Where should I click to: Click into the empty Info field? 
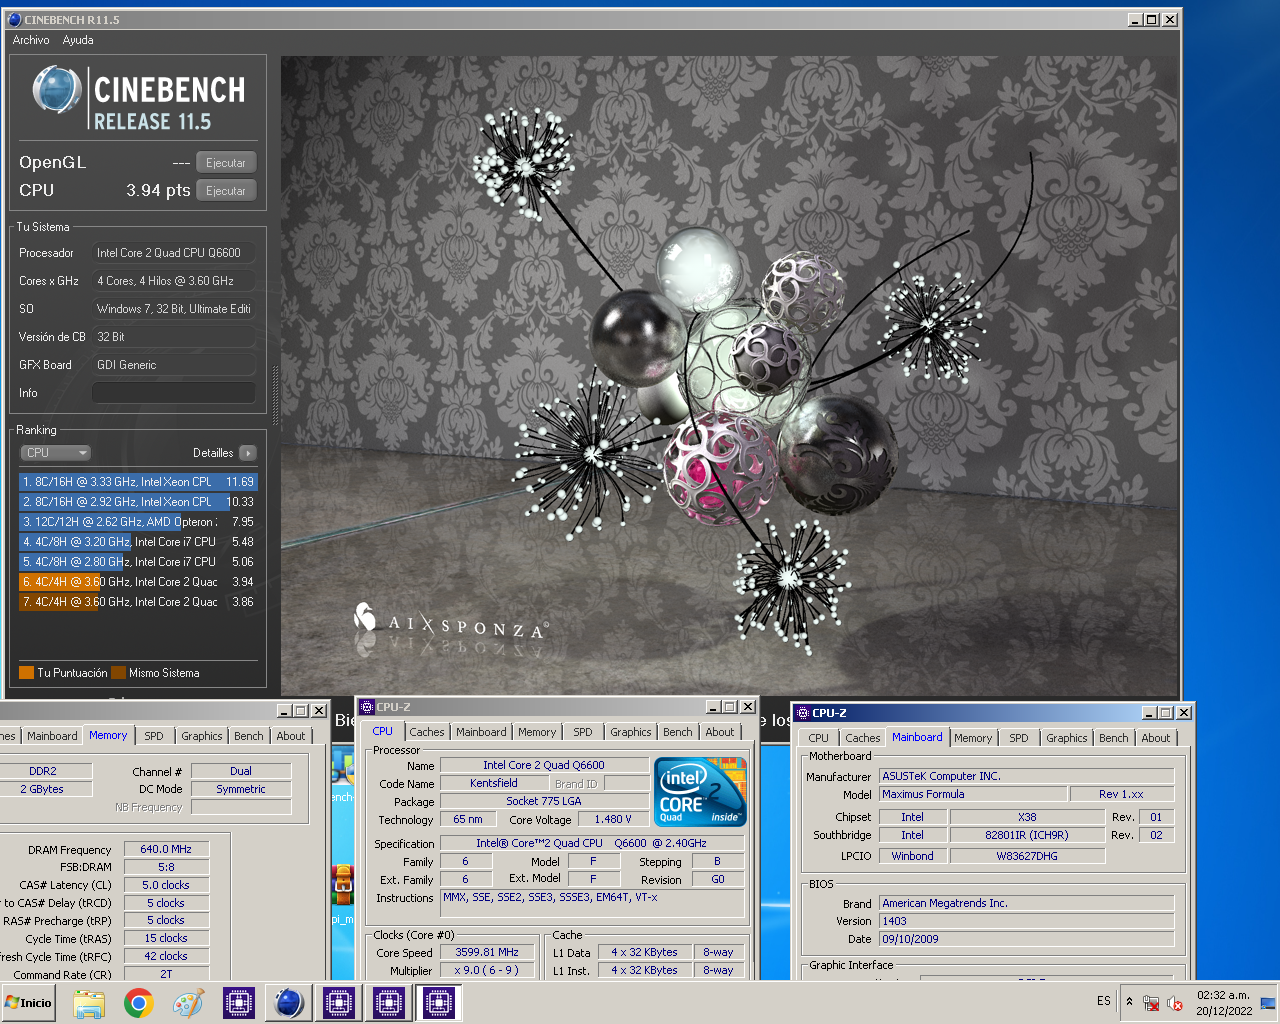[x=174, y=393]
